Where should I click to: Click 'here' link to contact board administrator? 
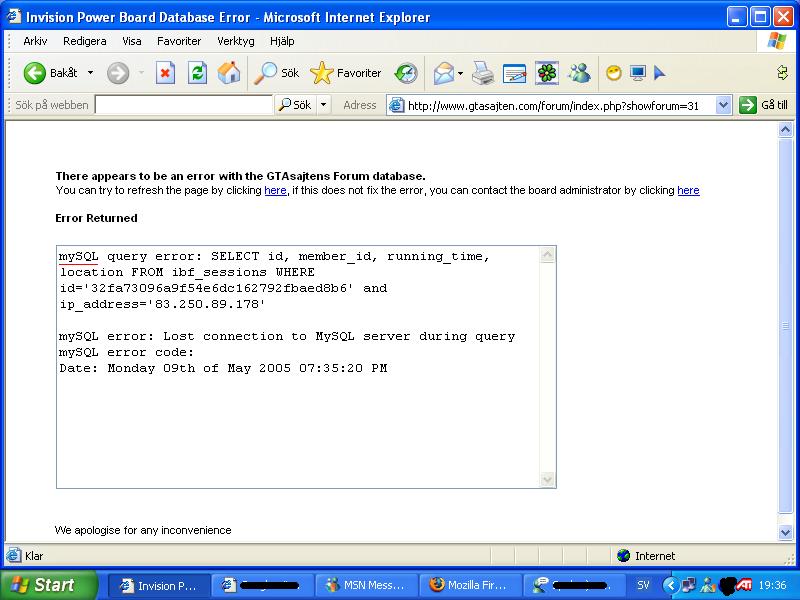tap(688, 190)
